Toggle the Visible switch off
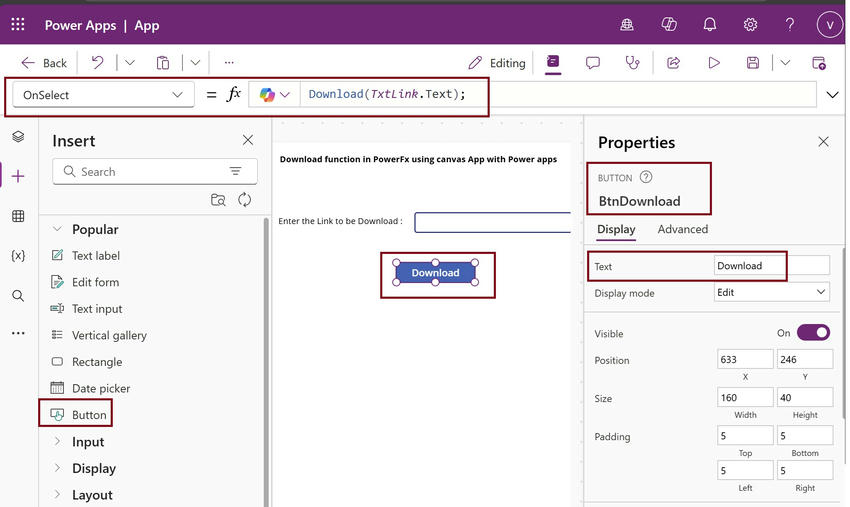 [x=813, y=333]
